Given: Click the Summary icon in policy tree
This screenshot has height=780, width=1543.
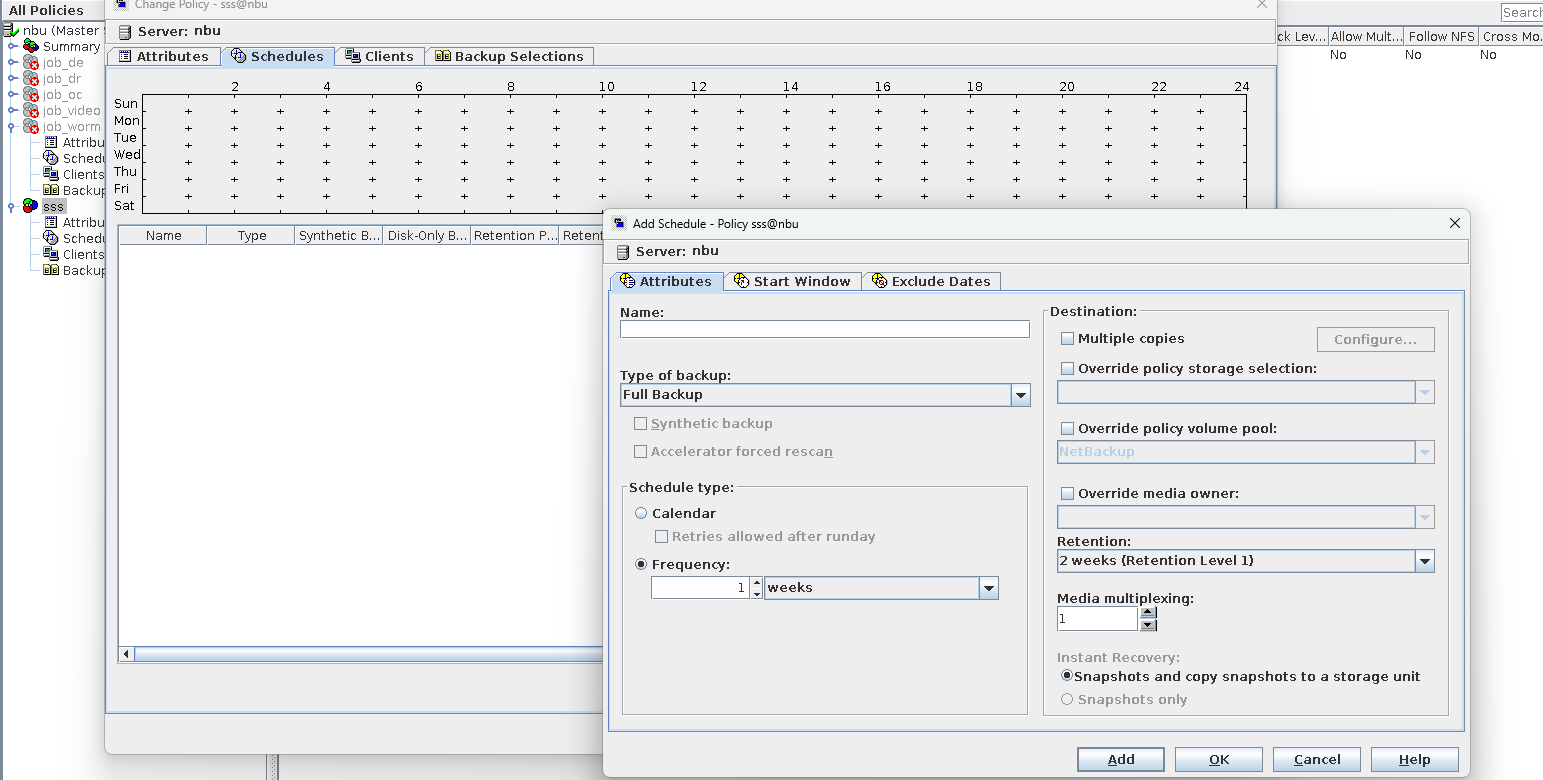Looking at the screenshot, I should coord(31,47).
